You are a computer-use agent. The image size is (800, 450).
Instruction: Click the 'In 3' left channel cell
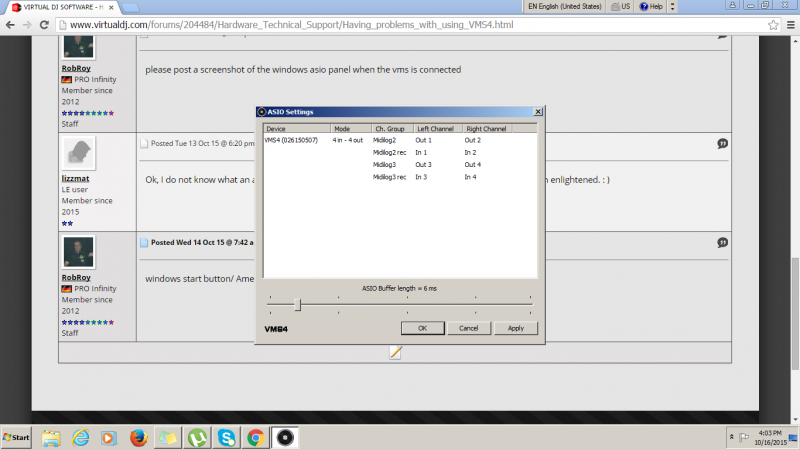point(421,177)
